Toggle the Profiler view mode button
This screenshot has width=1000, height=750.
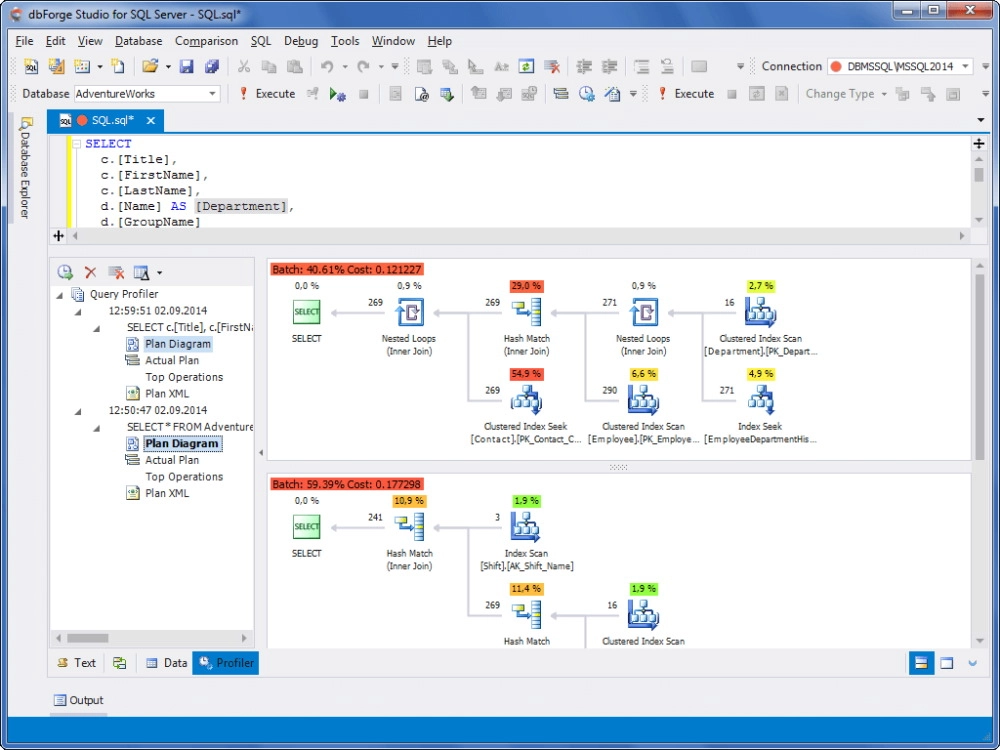tap(226, 663)
